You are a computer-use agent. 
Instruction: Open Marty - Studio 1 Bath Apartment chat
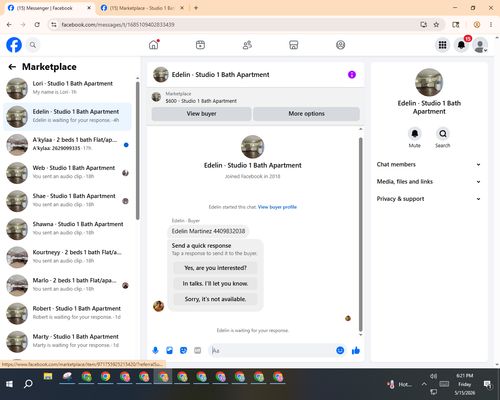point(68,342)
